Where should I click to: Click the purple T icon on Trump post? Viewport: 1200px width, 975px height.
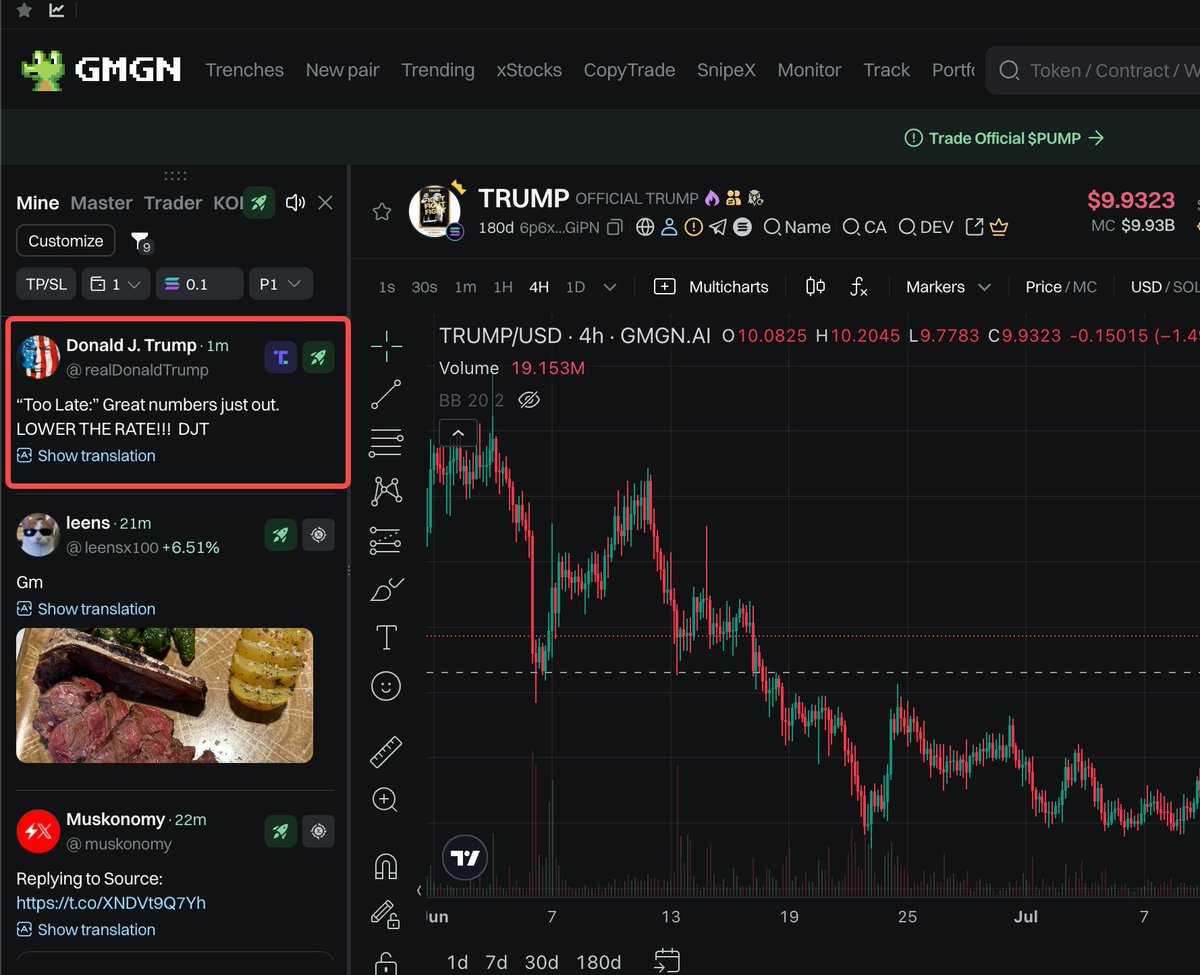281,358
